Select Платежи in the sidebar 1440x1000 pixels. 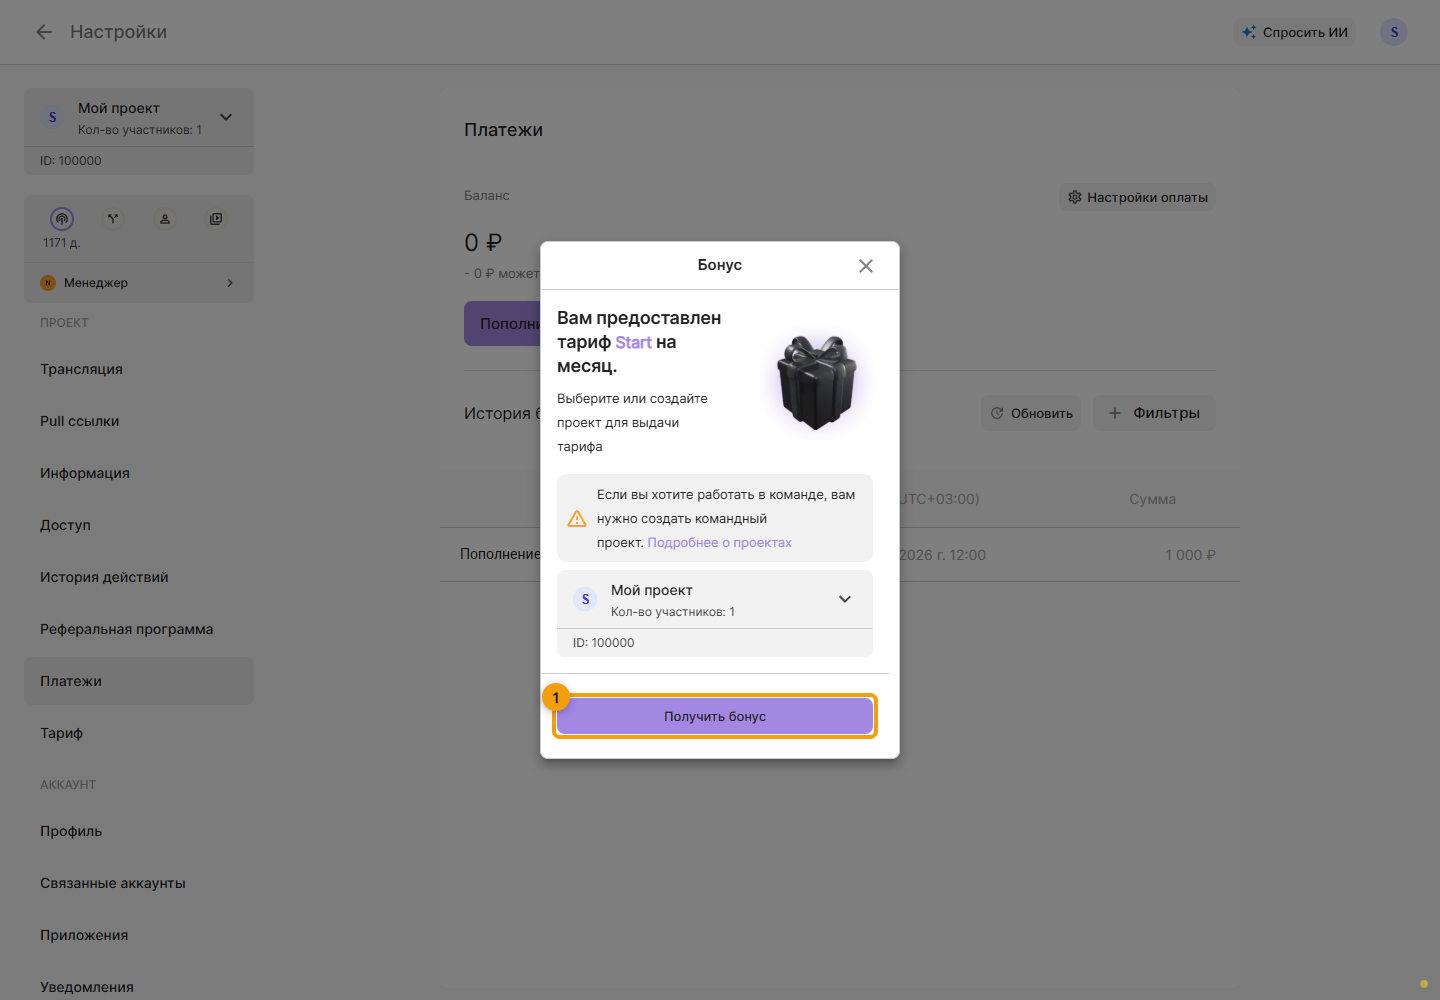pos(139,681)
